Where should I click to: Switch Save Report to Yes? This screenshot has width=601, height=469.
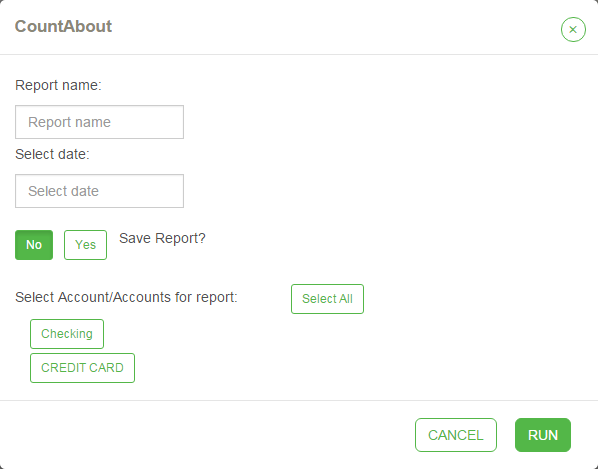(85, 245)
